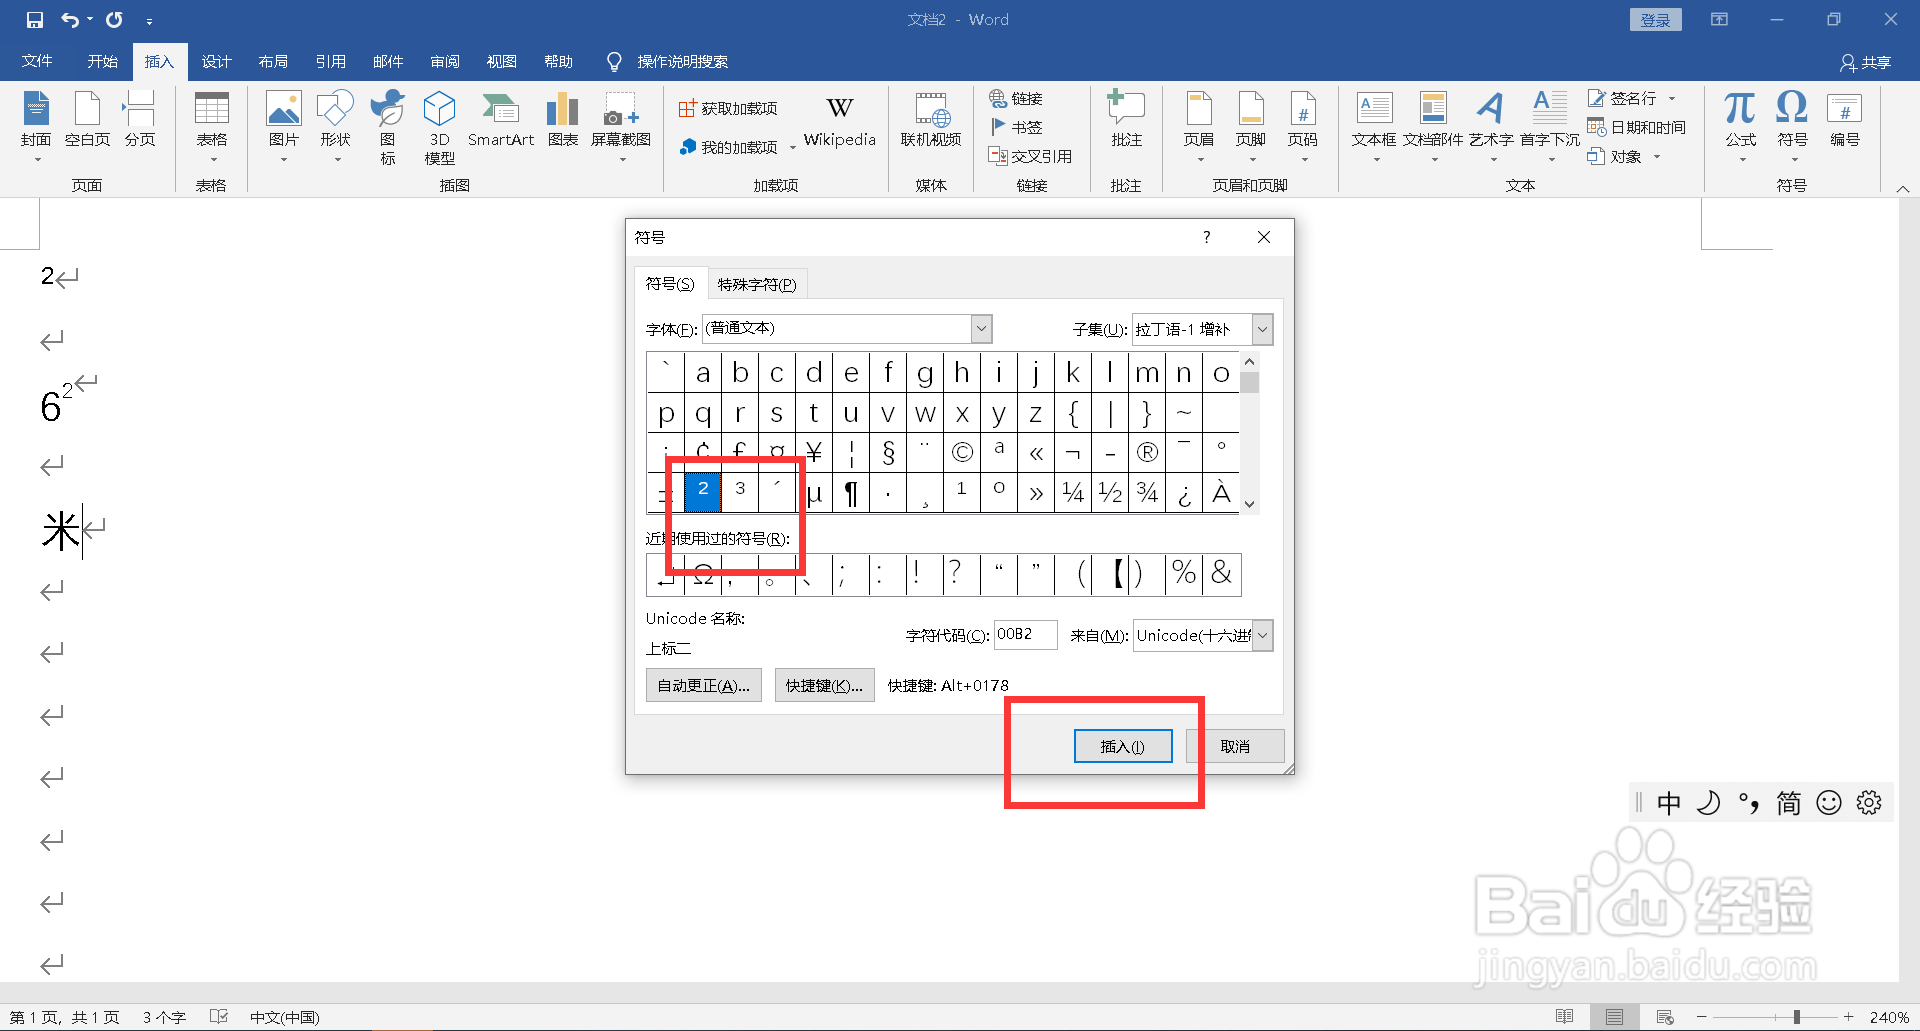Insert a 链接 hyperlink
The image size is (1920, 1031).
[x=1016, y=98]
